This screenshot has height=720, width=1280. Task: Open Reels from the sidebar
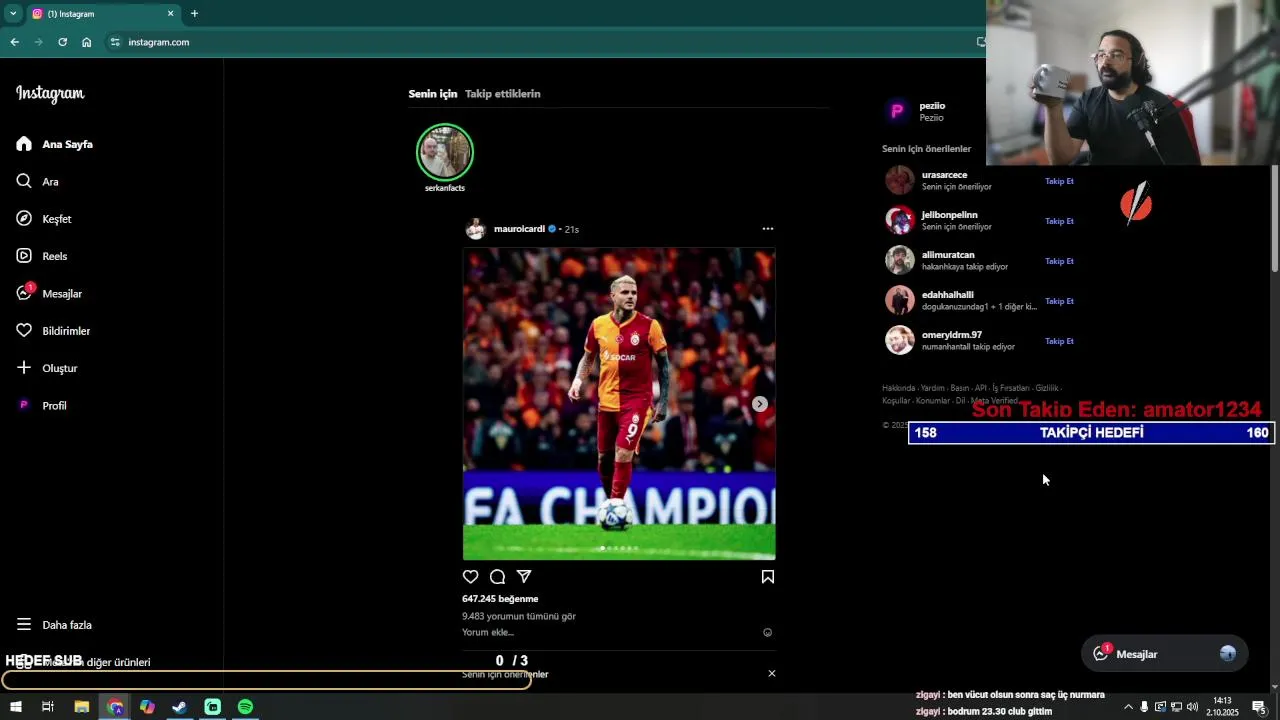(x=42, y=256)
